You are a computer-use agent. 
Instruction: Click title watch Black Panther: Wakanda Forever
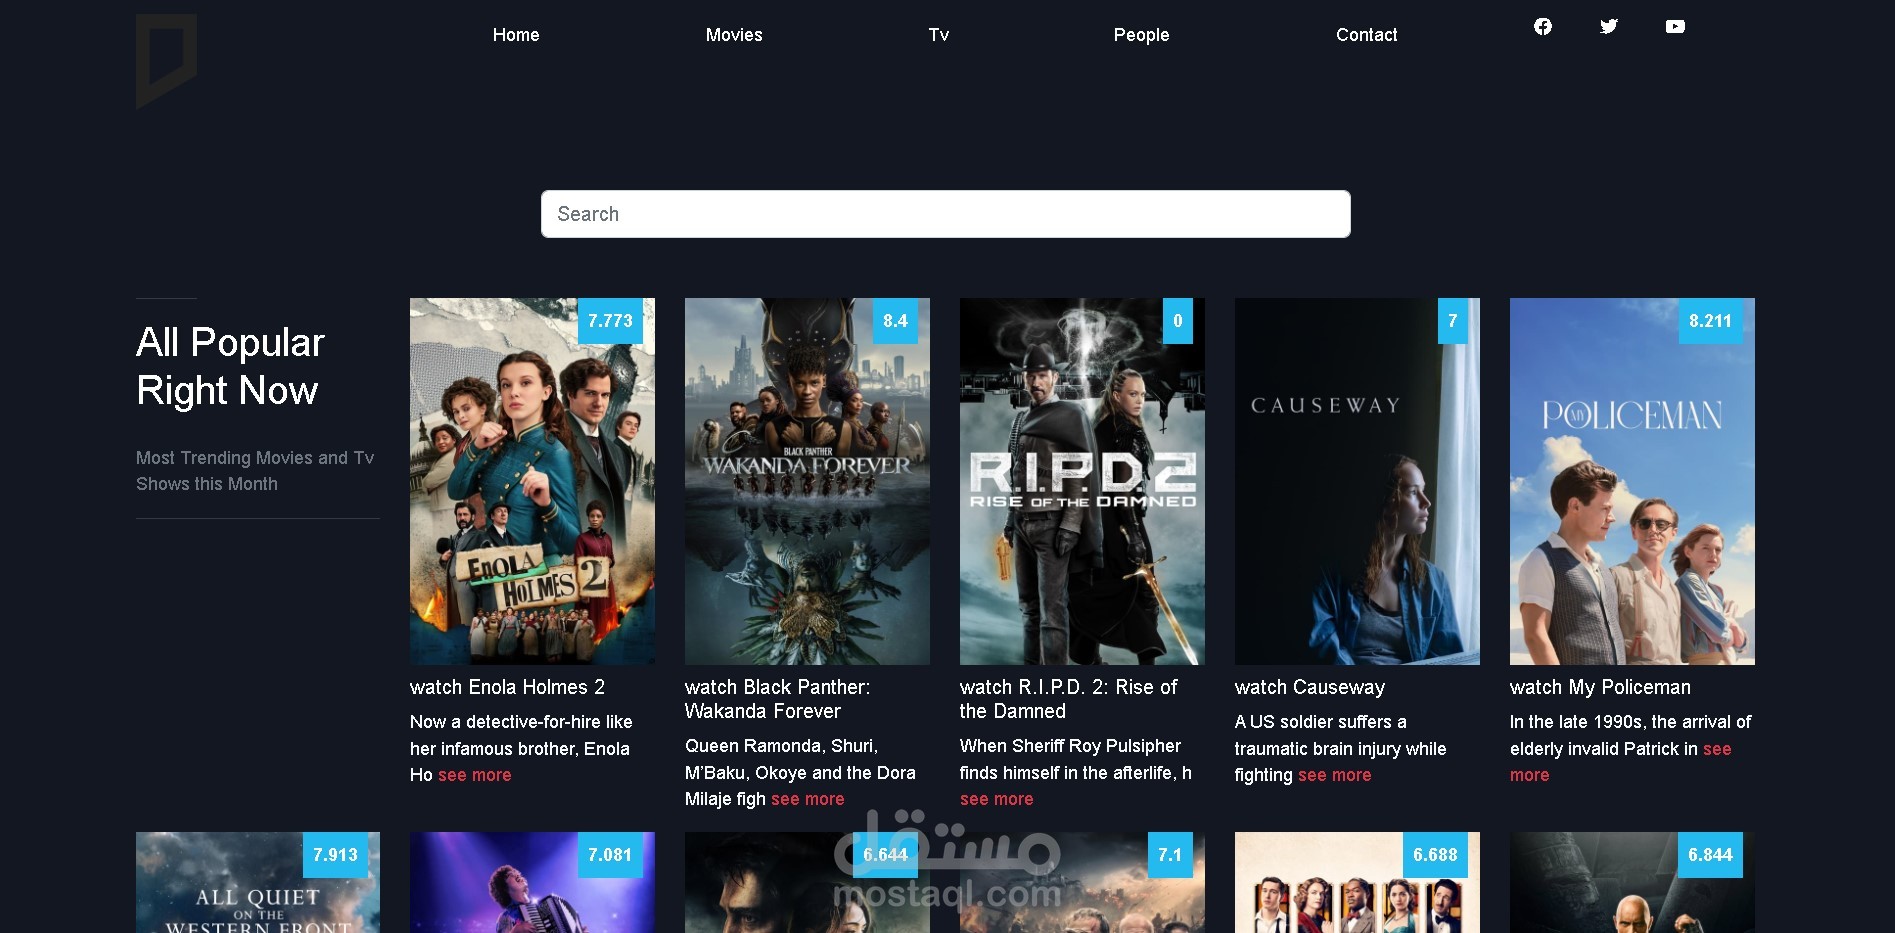click(777, 699)
